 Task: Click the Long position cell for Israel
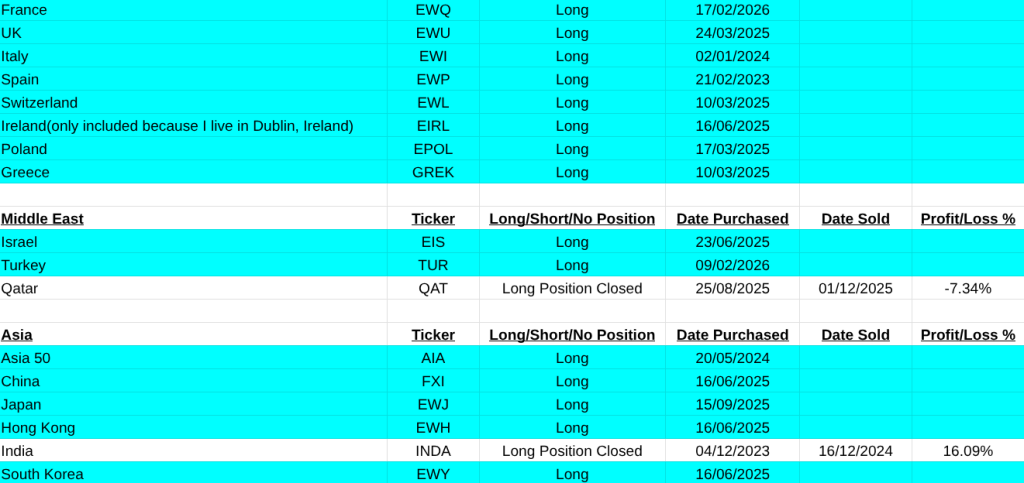572,241
